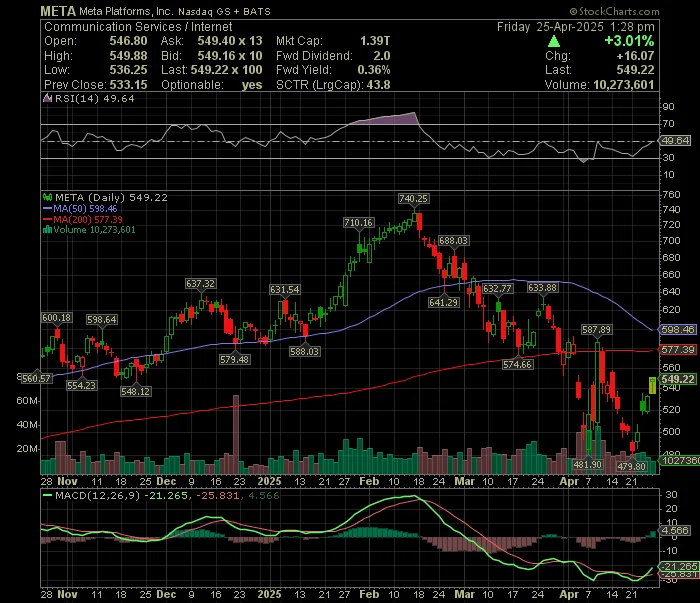700x603 pixels.
Task: Click the 'MA(50) 598.46' legend text
Action: point(85,208)
